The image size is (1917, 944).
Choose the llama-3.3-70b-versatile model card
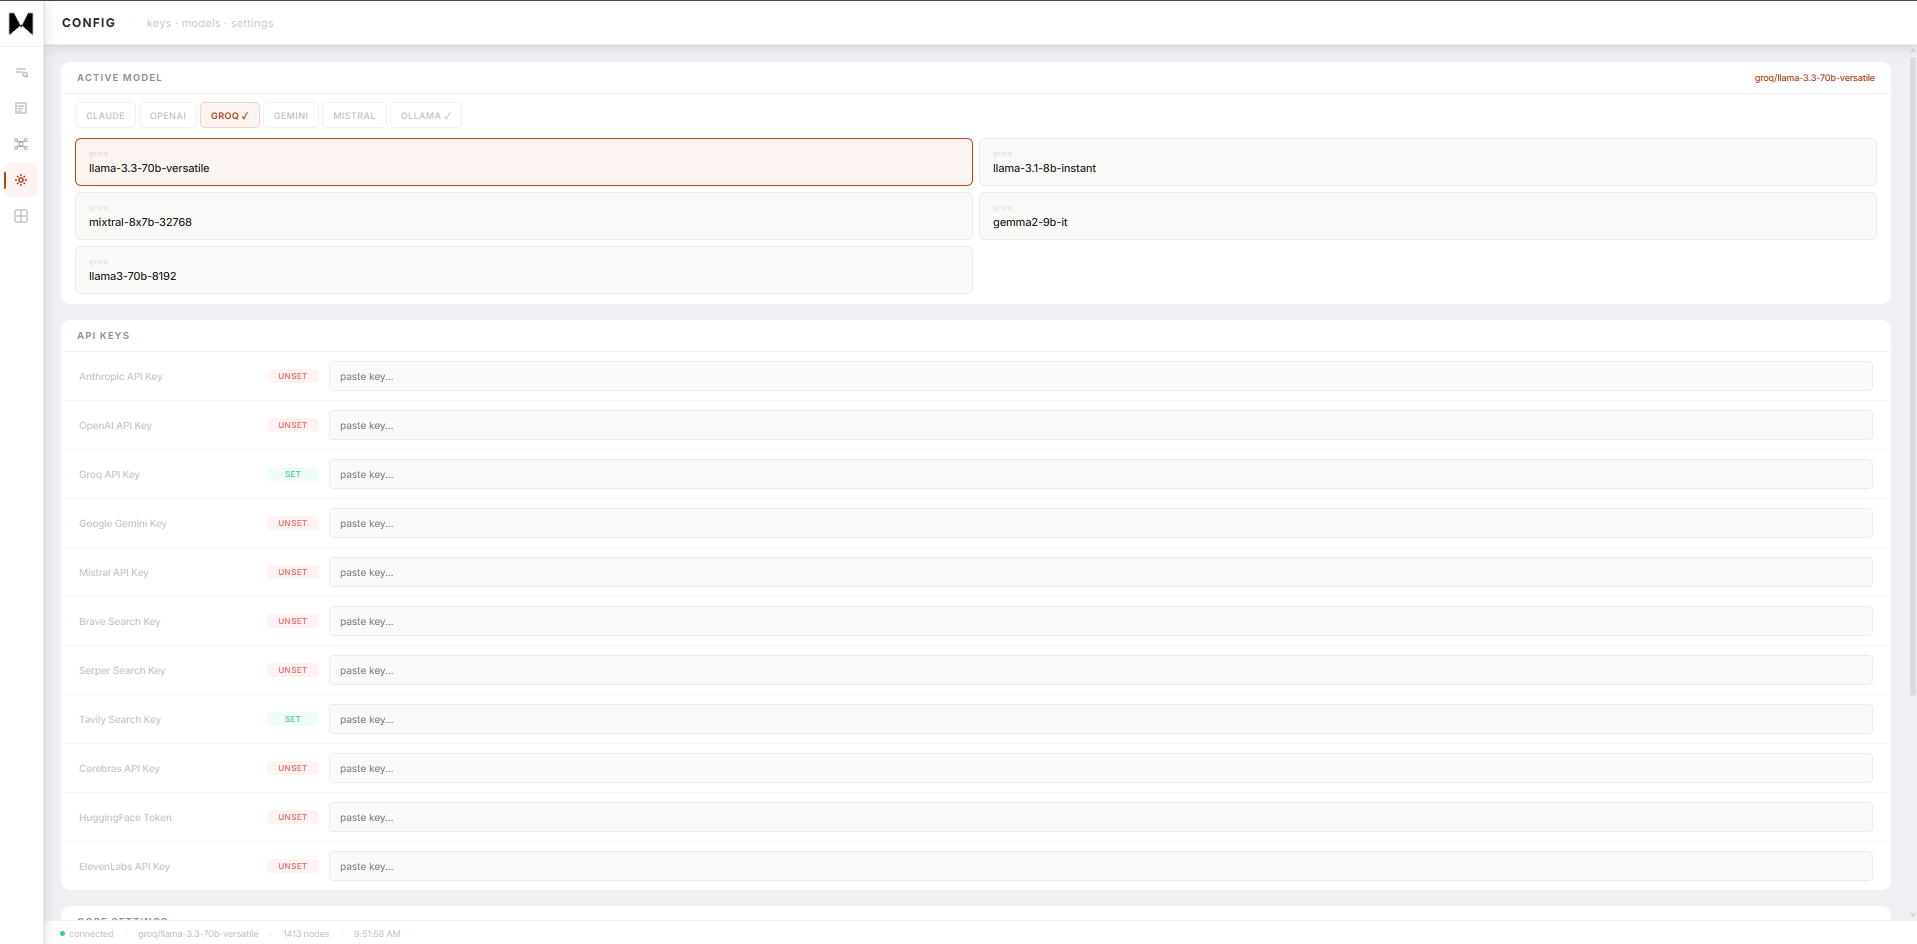pyautogui.click(x=524, y=162)
